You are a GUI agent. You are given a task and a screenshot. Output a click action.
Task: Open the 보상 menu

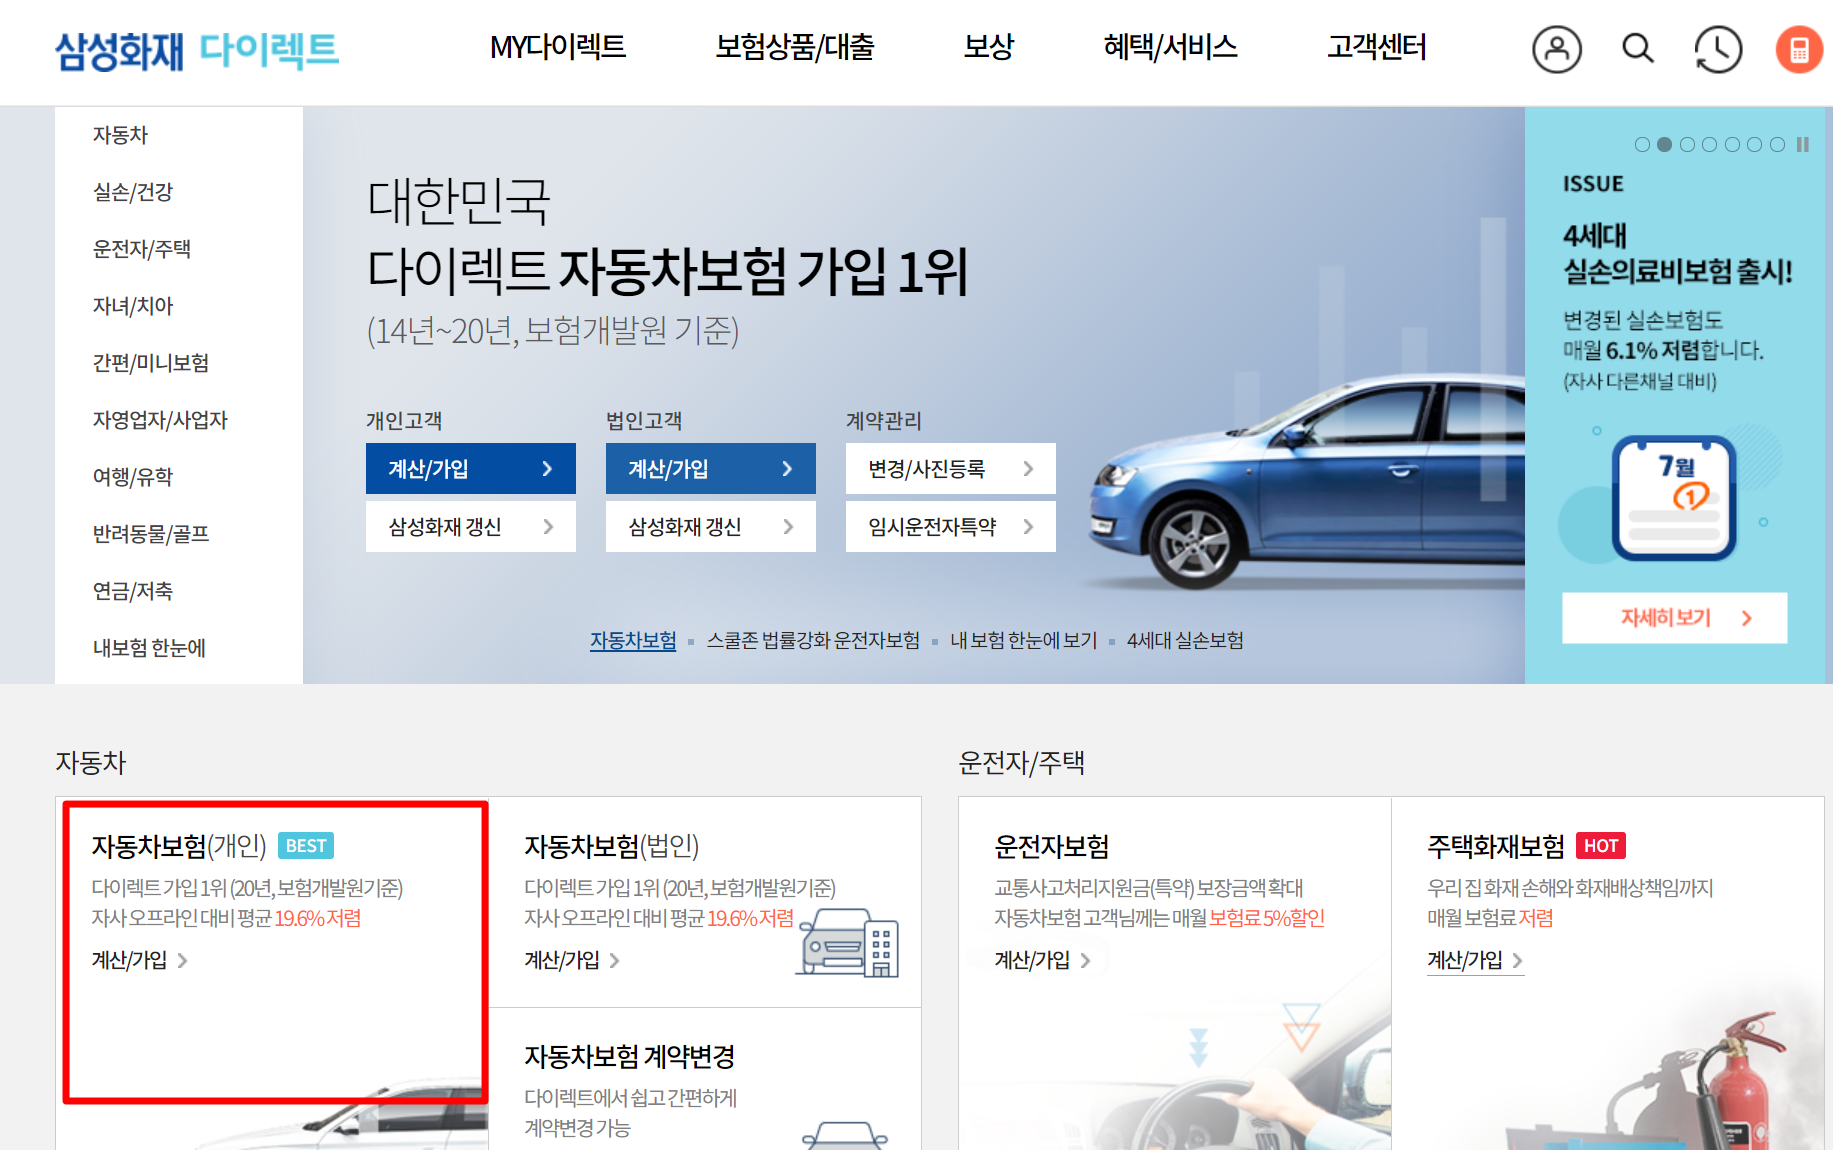coord(989,47)
